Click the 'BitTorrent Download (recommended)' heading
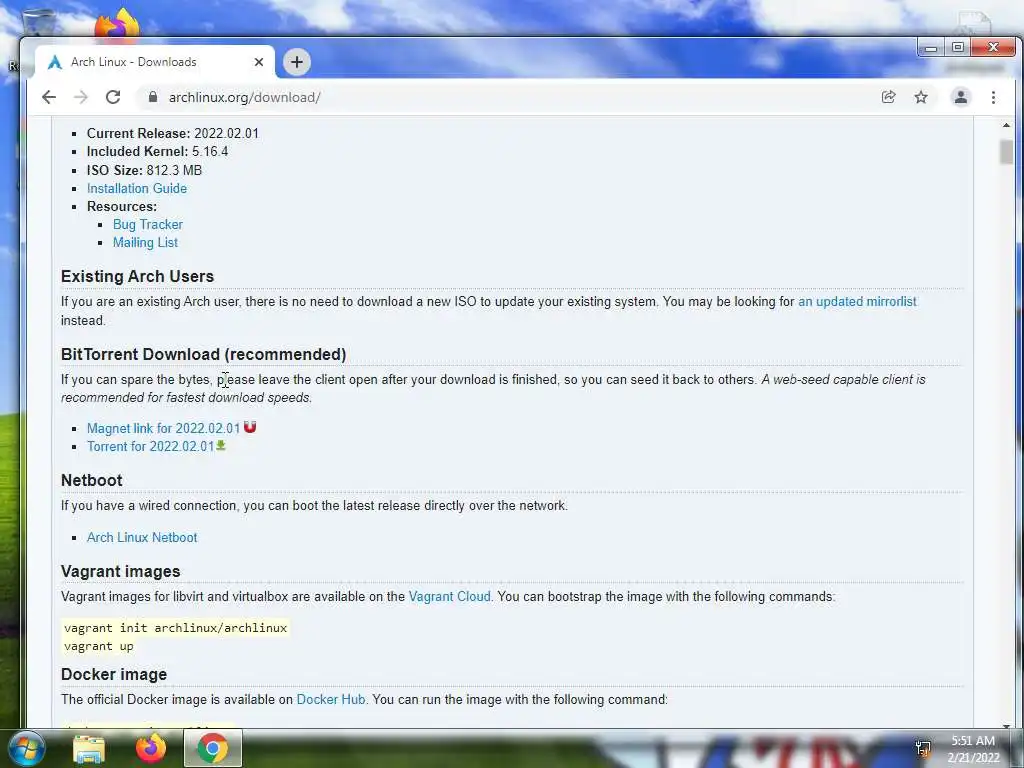The width and height of the screenshot is (1024, 768). [203, 354]
